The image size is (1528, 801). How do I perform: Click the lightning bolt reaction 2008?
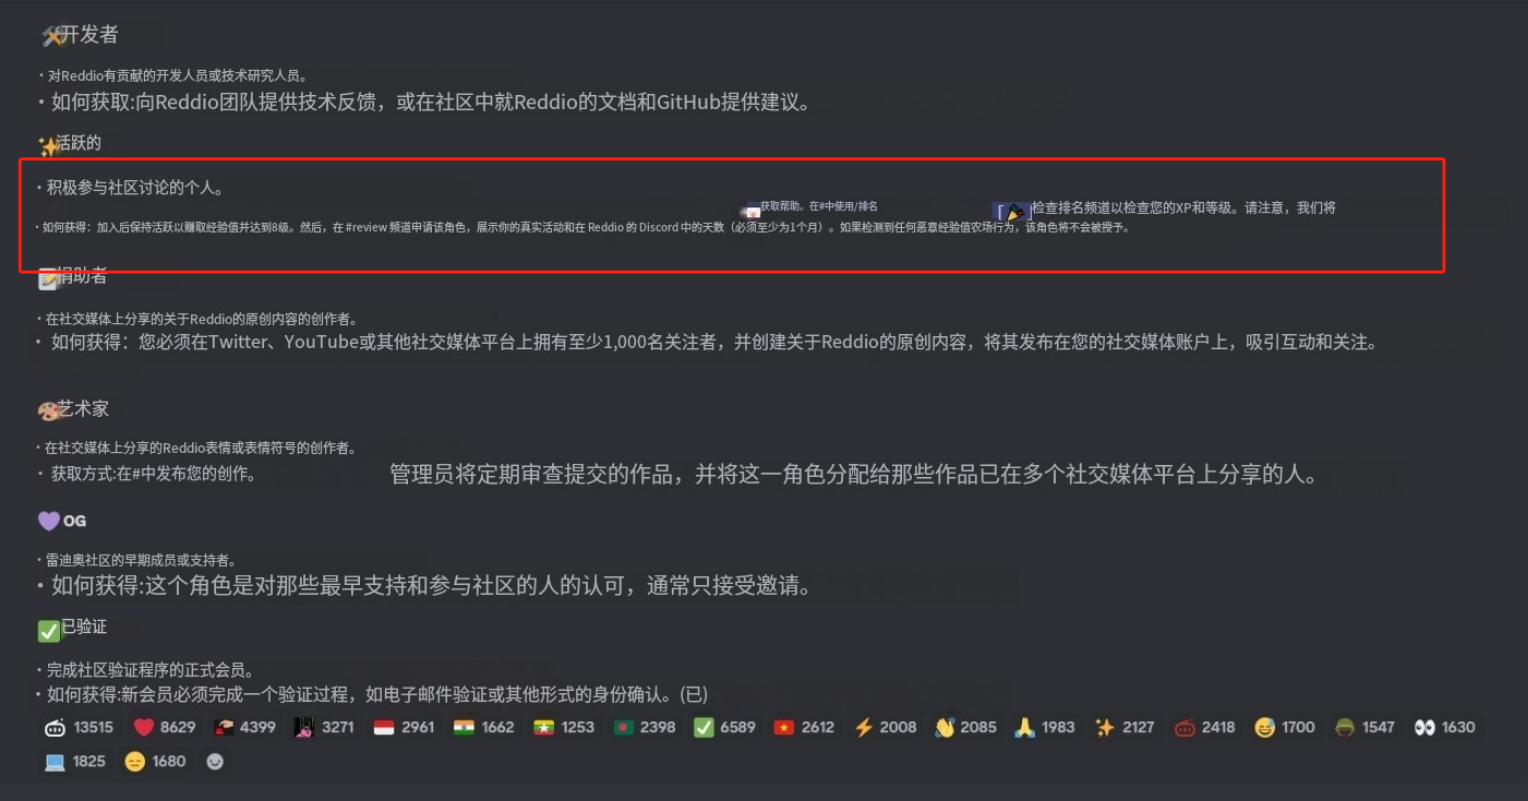pos(885,728)
